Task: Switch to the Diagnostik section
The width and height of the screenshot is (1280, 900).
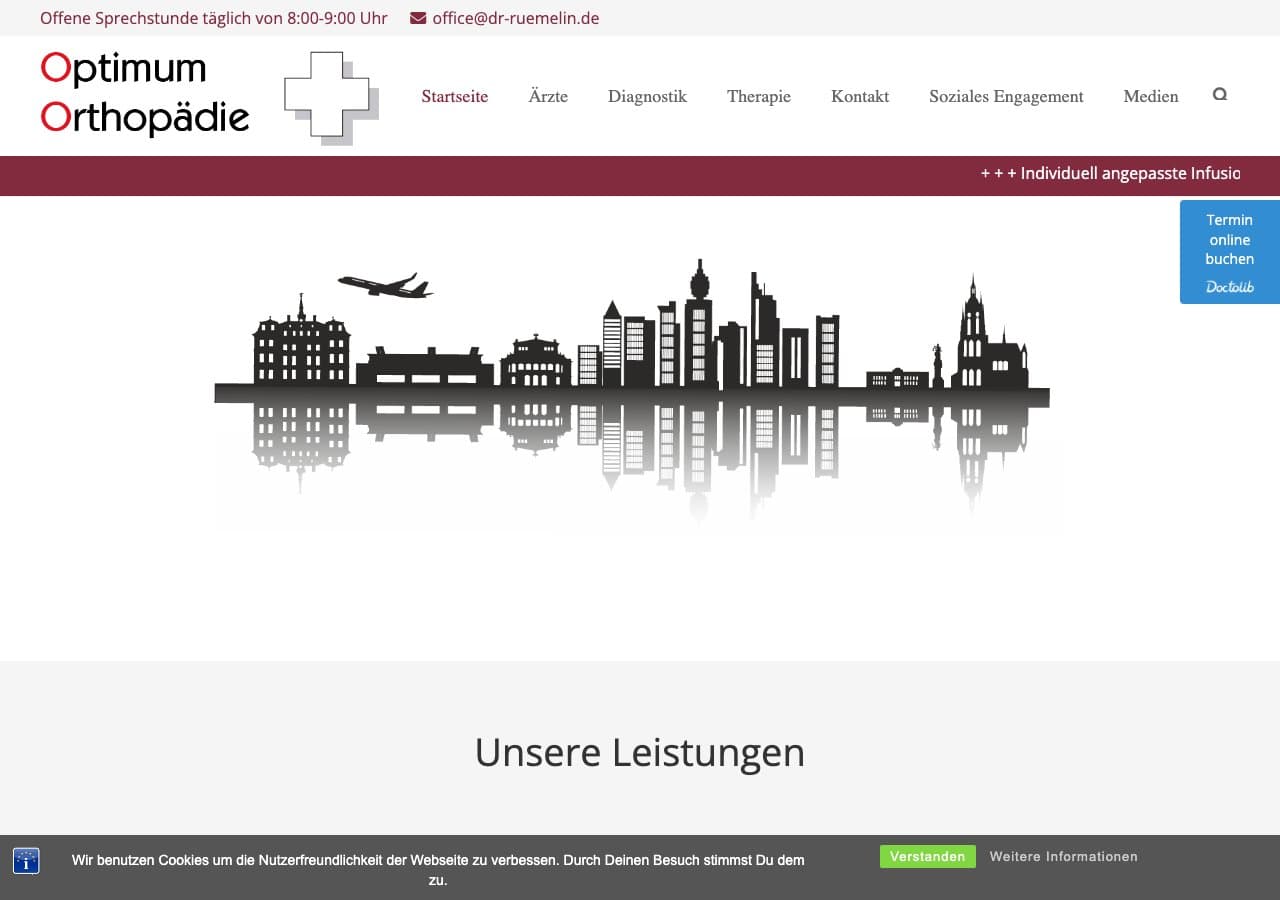Action: [647, 96]
